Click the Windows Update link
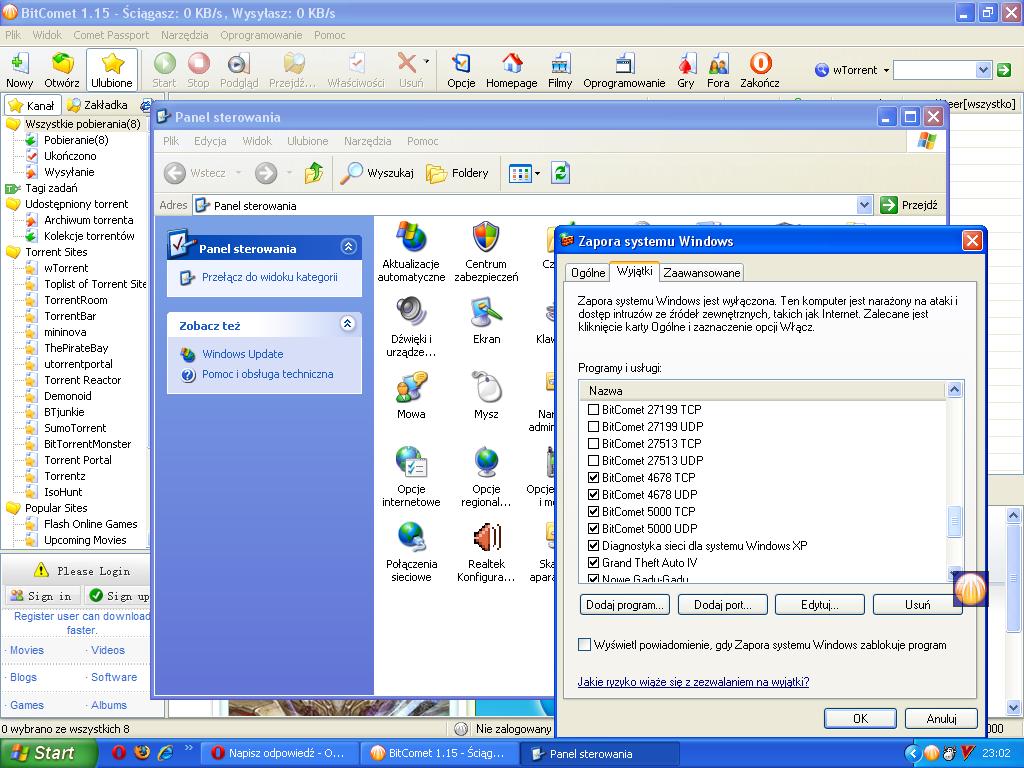 pos(242,354)
